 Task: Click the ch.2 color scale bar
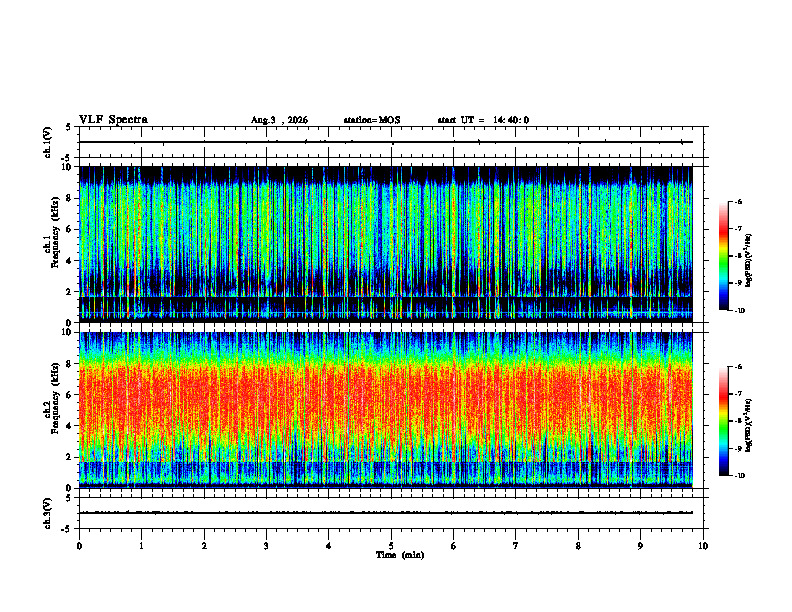click(x=723, y=421)
